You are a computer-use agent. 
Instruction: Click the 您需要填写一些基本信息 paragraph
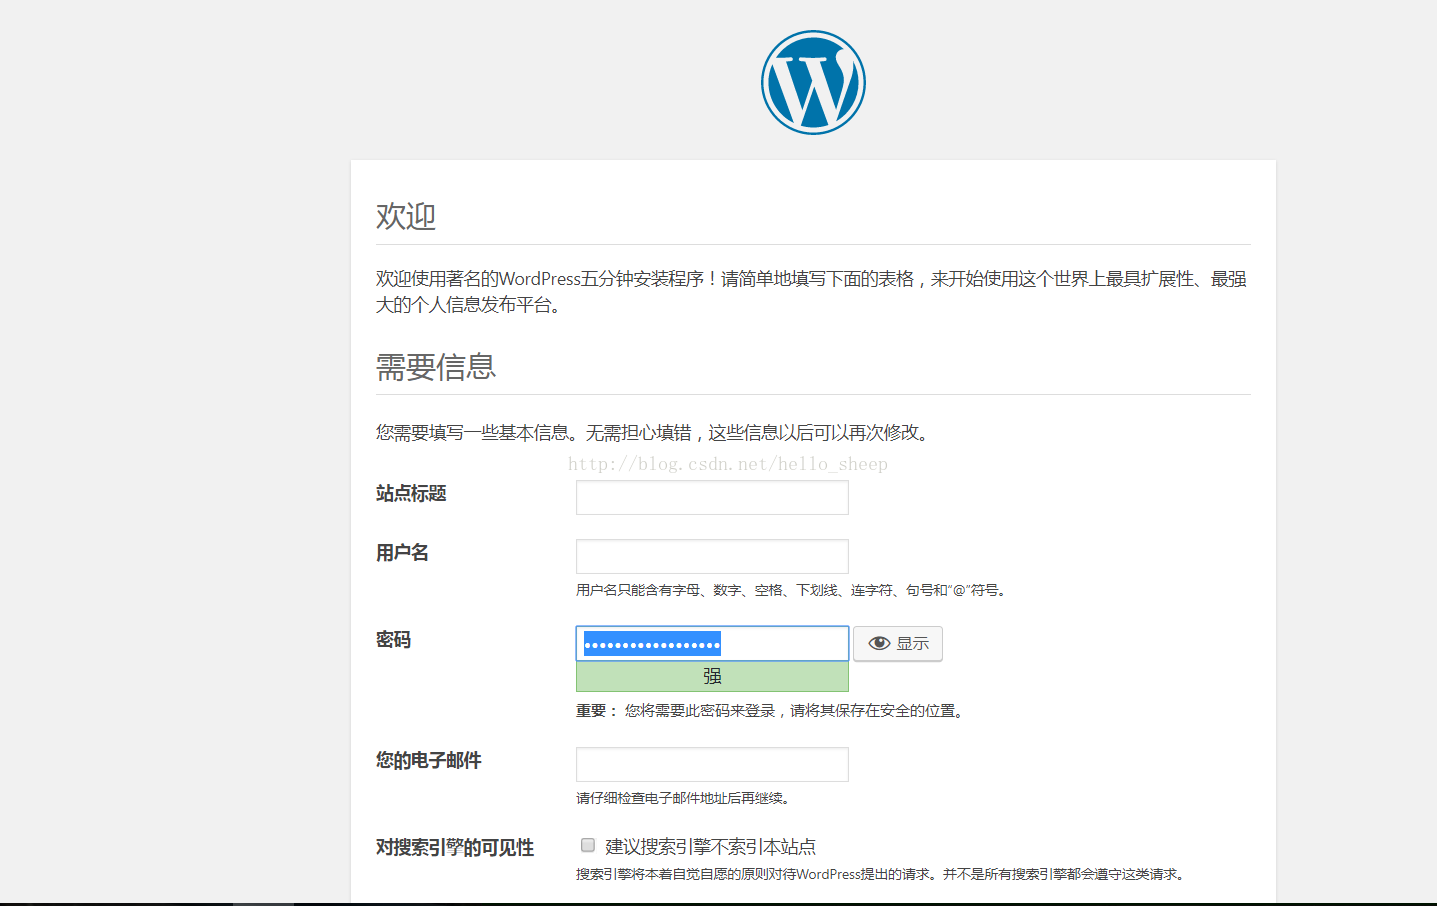[655, 433]
